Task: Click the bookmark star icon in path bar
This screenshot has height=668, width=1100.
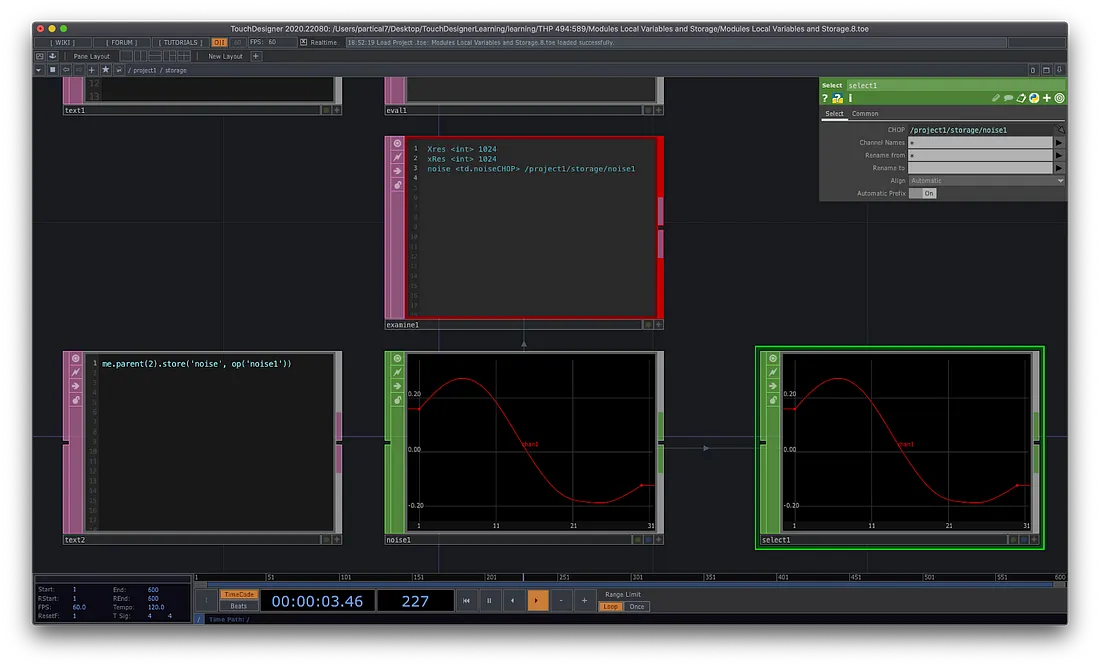Action: click(x=105, y=70)
